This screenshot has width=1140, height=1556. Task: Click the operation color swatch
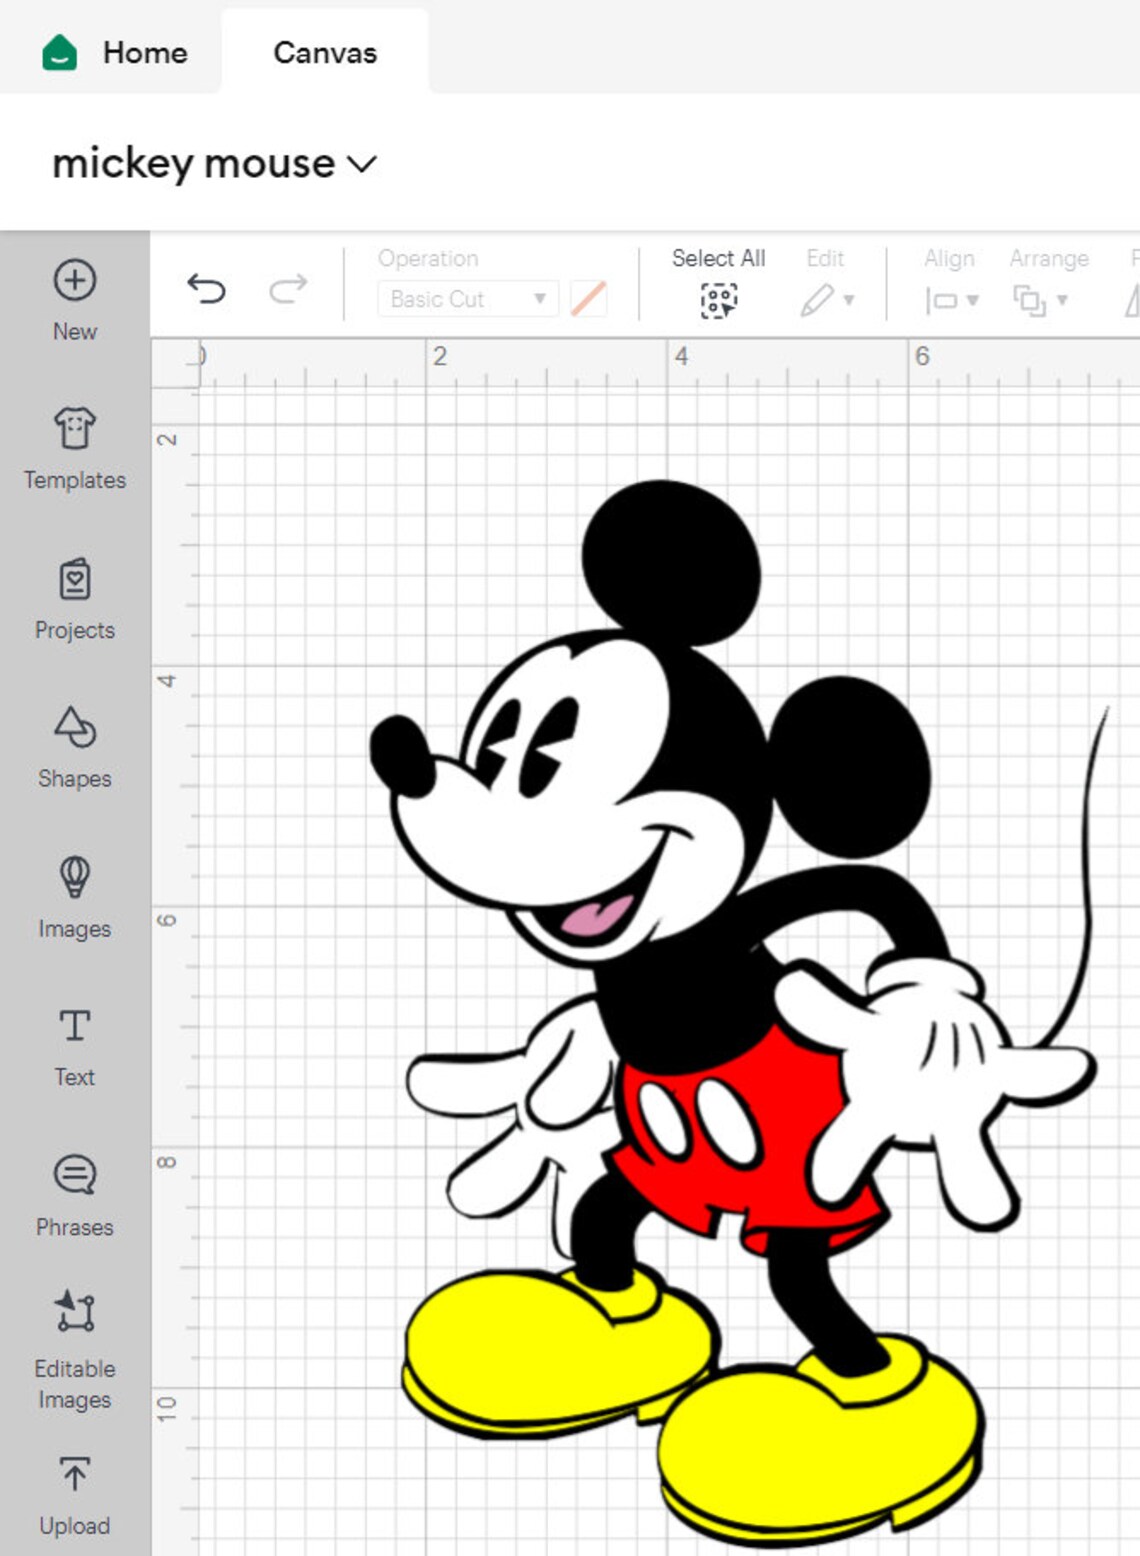(x=588, y=298)
